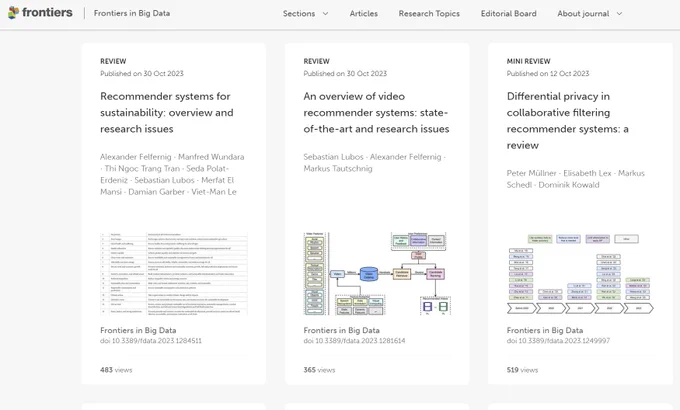680x410 pixels.
Task: Click the sustainability article table thumbnail
Action: pyautogui.click(x=174, y=273)
